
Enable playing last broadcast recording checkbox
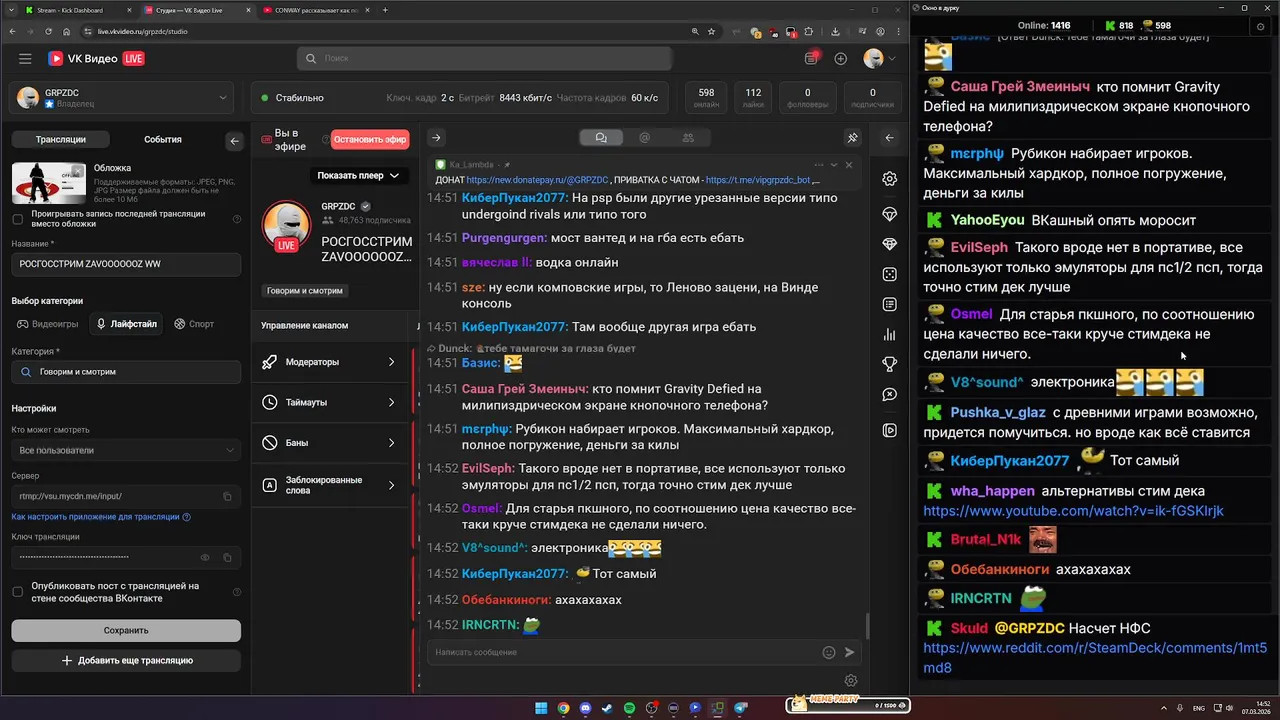coord(17,219)
